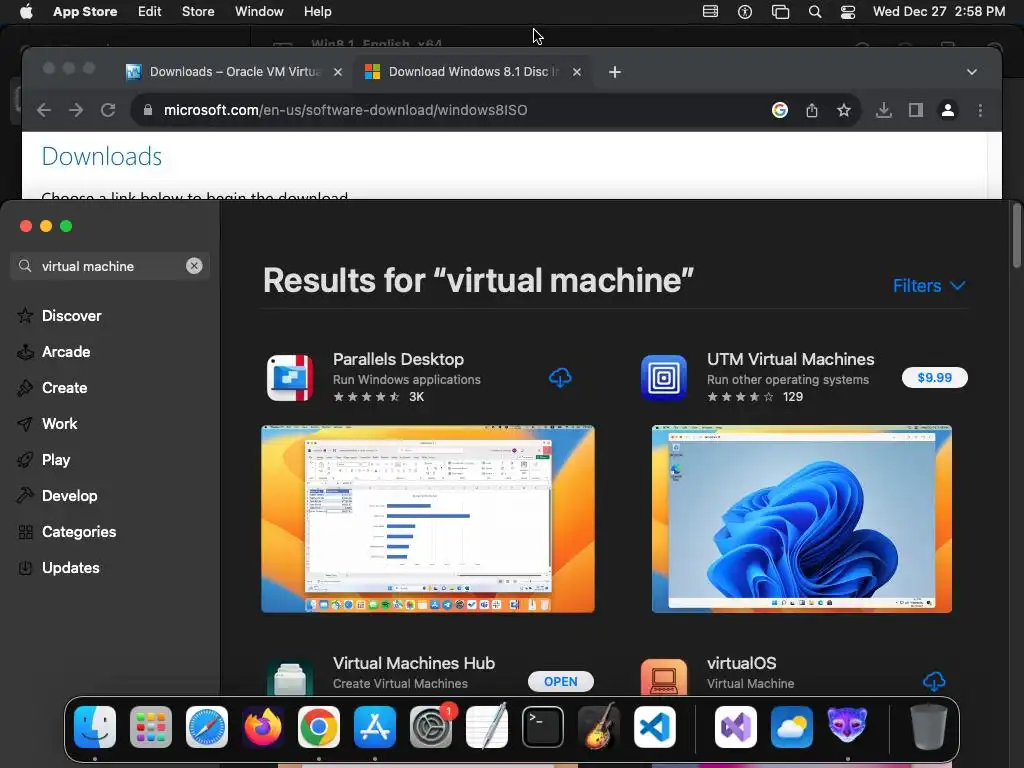This screenshot has height=768, width=1024.
Task: Open the Edit menu
Action: point(150,11)
